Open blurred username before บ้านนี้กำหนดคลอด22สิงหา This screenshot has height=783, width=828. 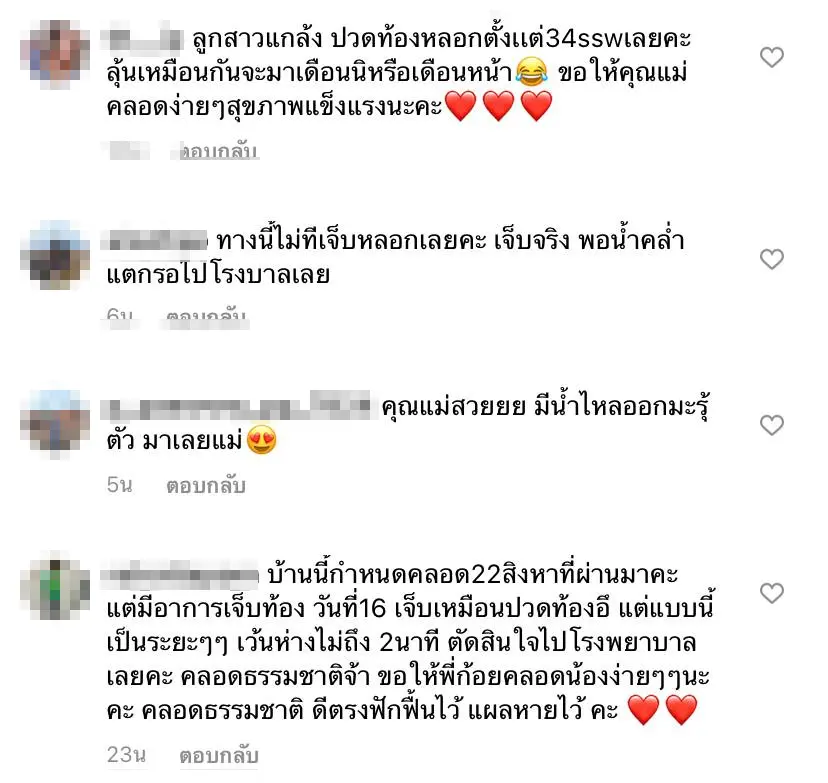[x=180, y=574]
